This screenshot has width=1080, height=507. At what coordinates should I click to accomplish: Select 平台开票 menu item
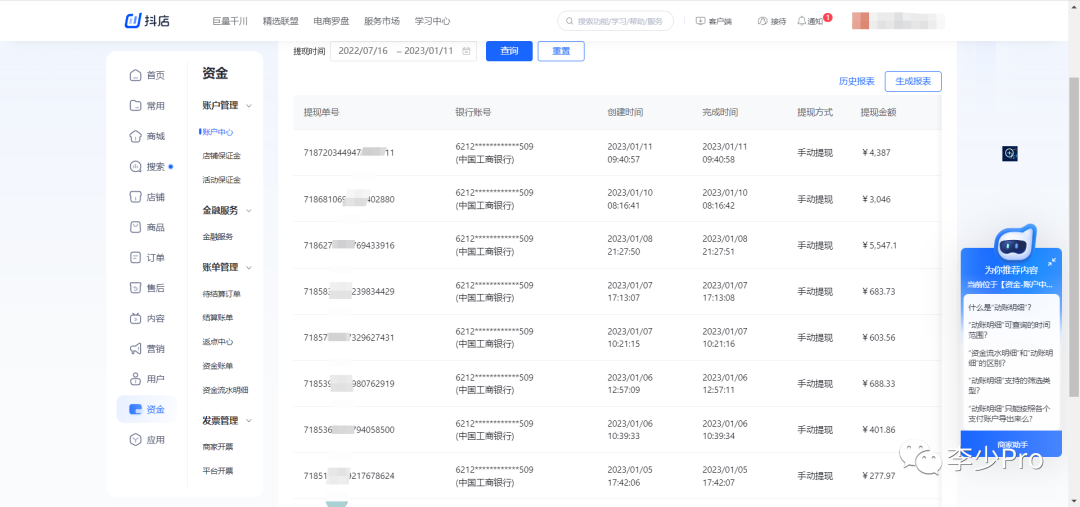[x=218, y=471]
